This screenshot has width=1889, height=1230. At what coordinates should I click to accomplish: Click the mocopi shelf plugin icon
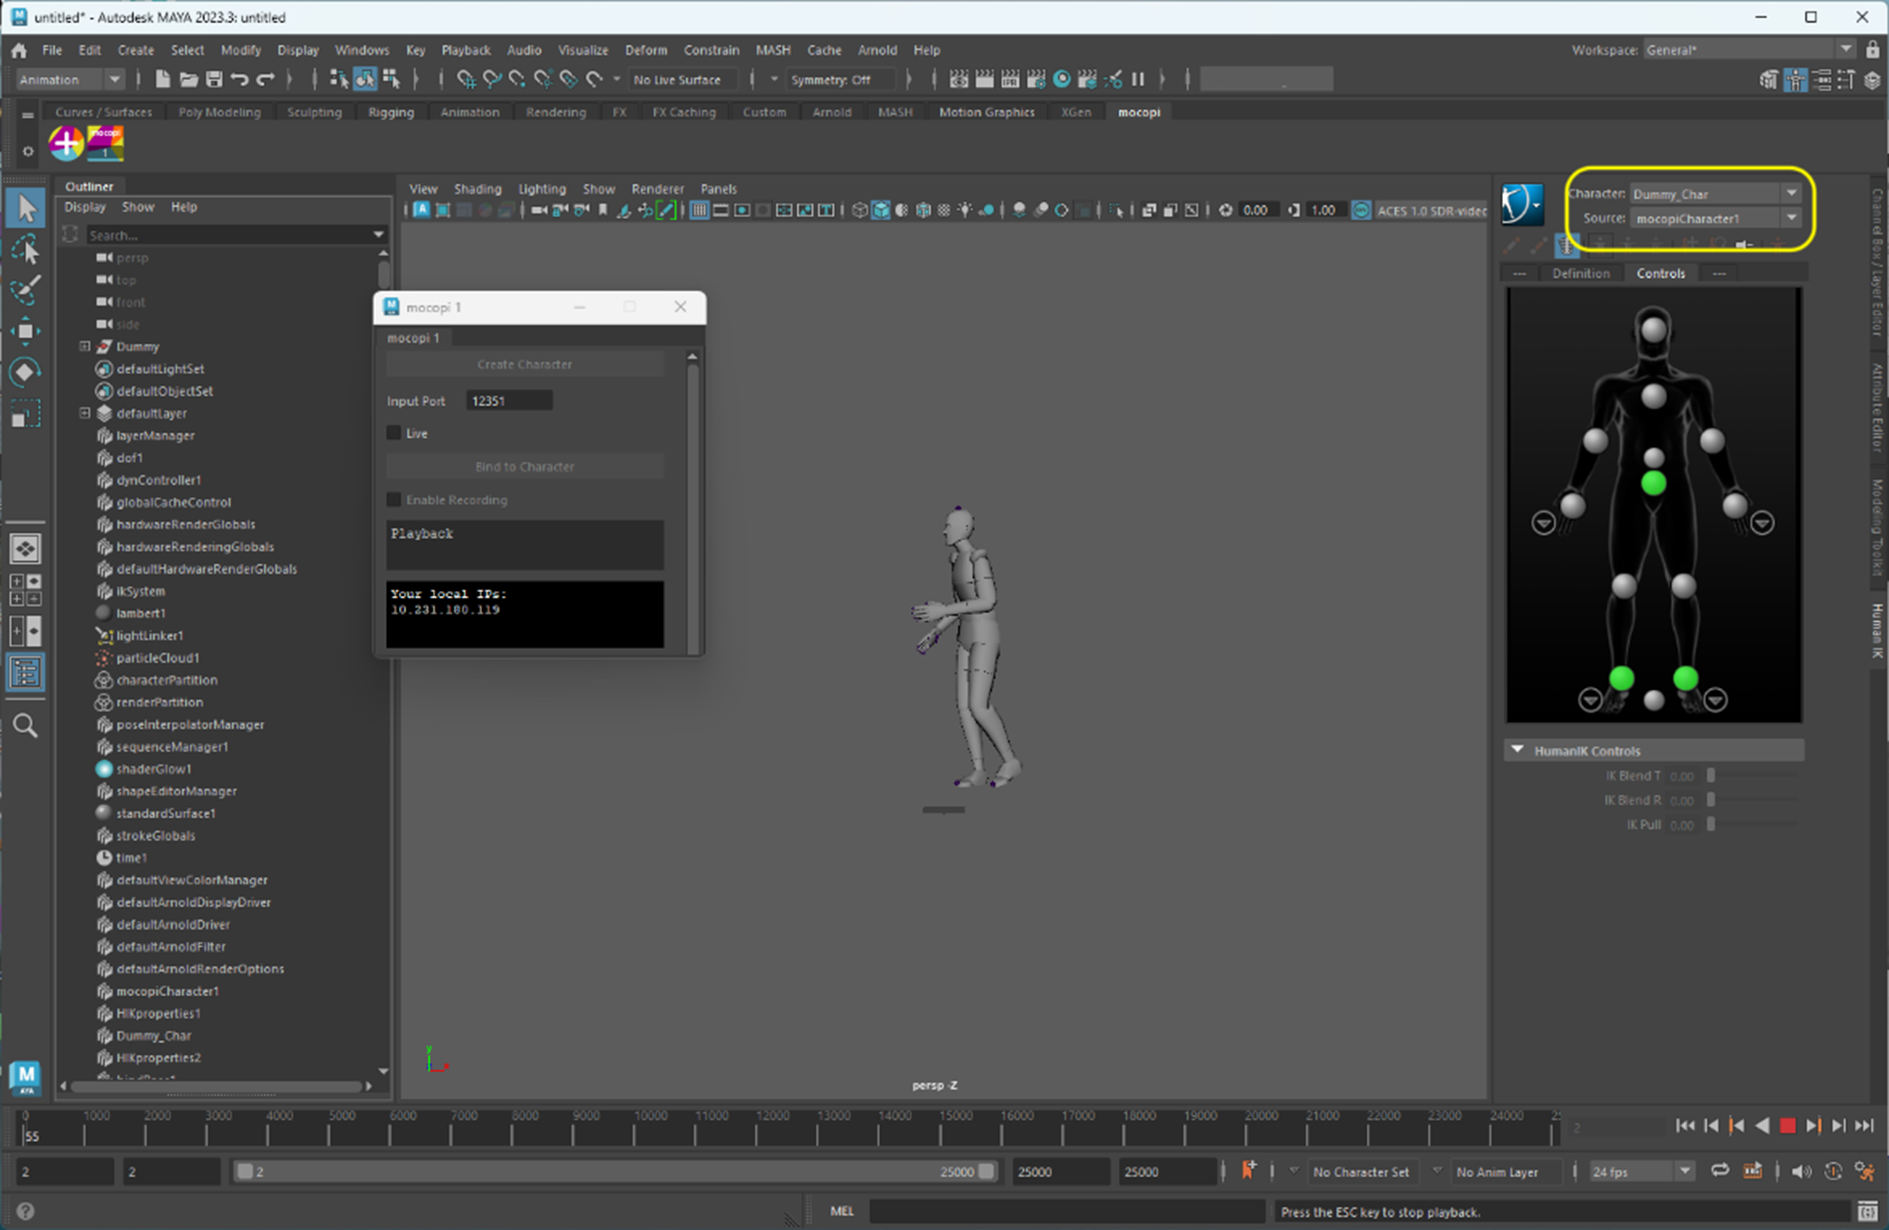(x=105, y=143)
